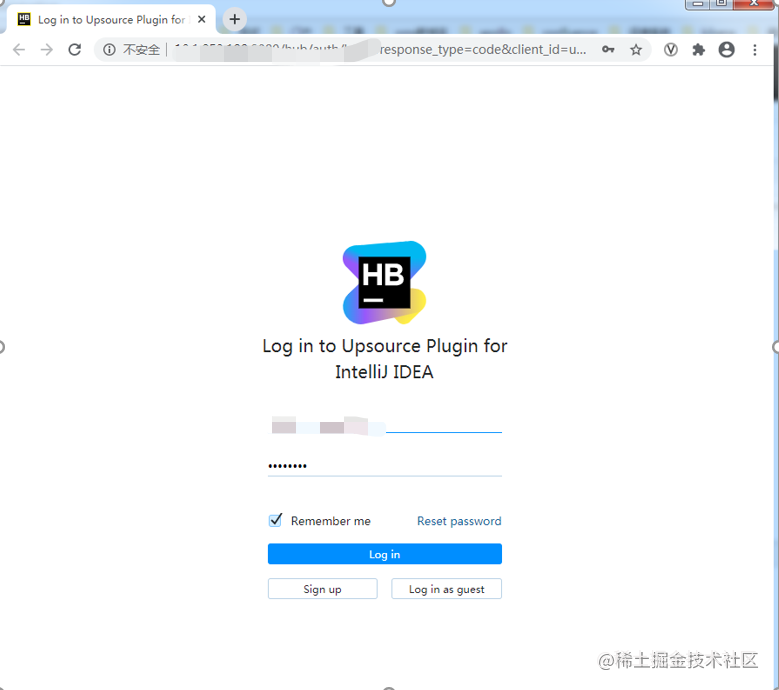Screen dimensions: 779x690
Task: Close the browser window
Action: click(x=753, y=4)
